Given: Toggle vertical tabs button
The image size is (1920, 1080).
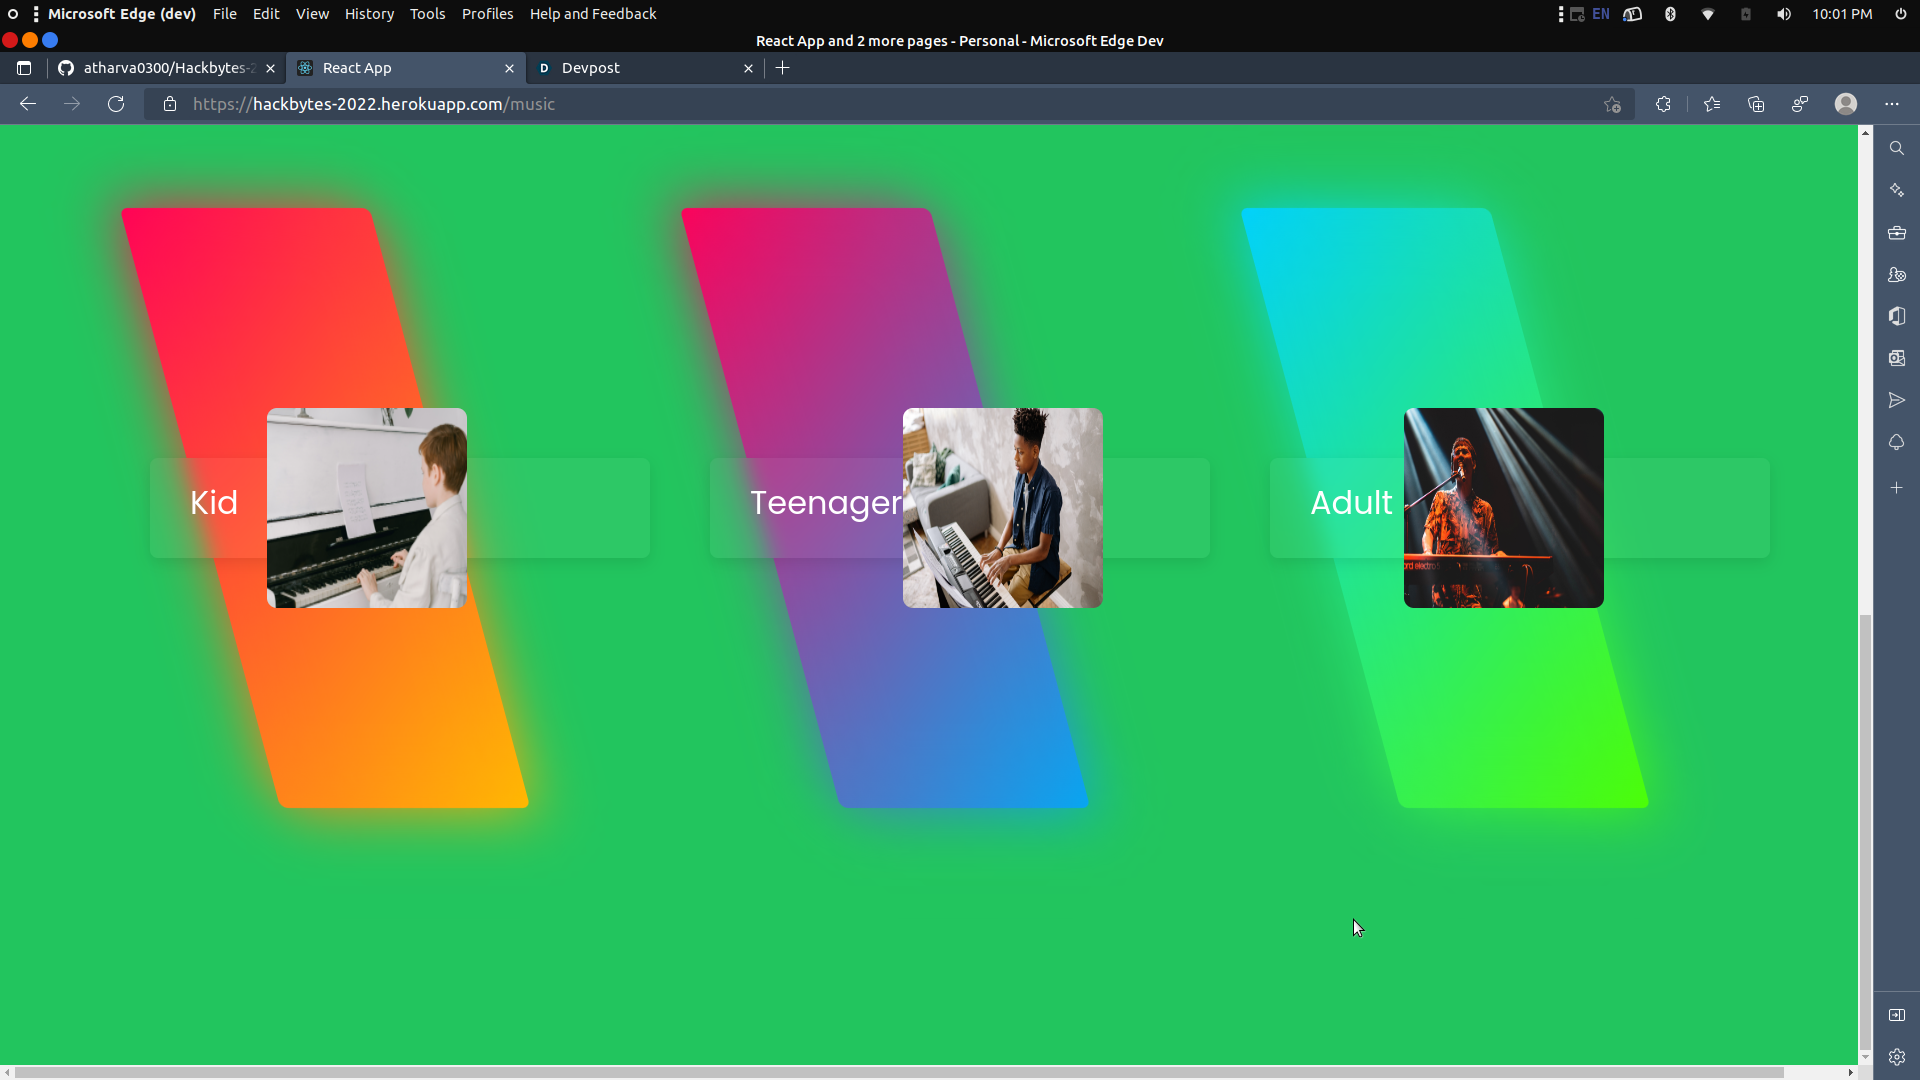Looking at the screenshot, I should tap(24, 68).
